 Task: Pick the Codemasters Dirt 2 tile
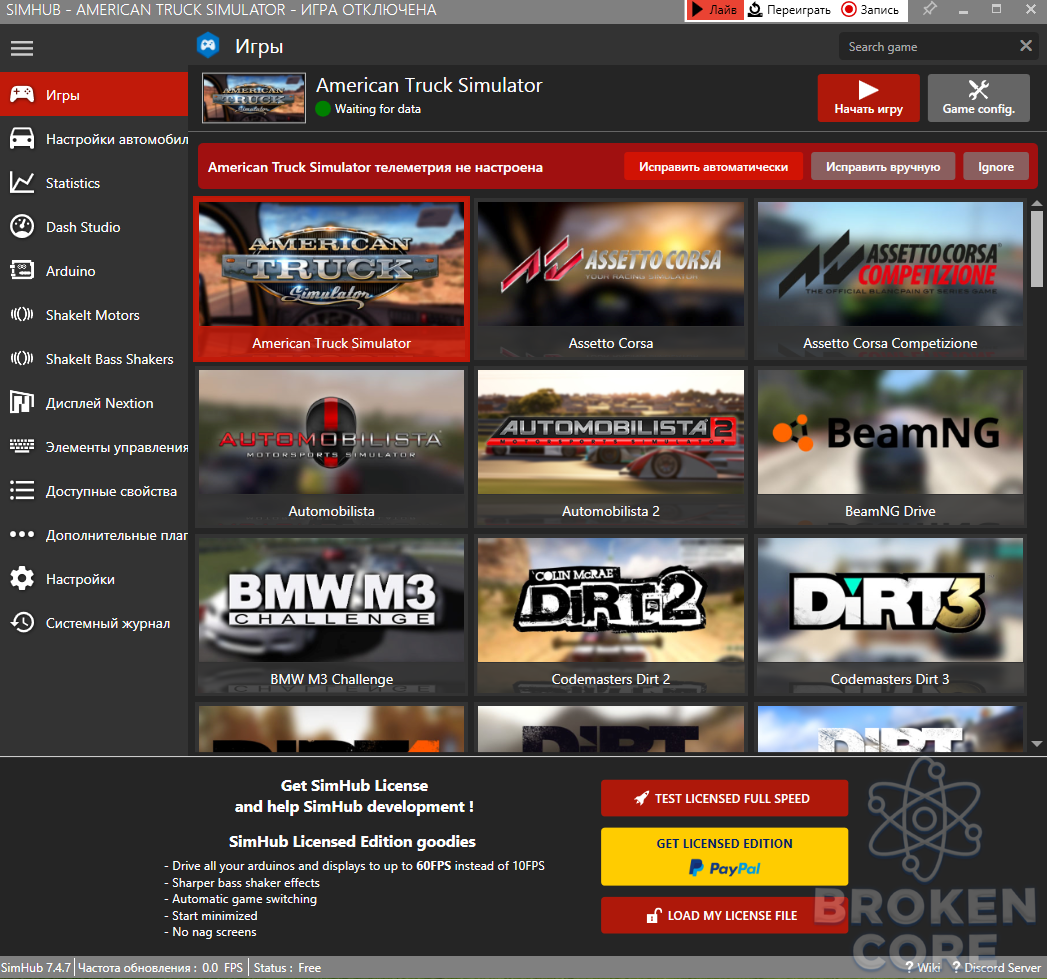click(x=611, y=615)
